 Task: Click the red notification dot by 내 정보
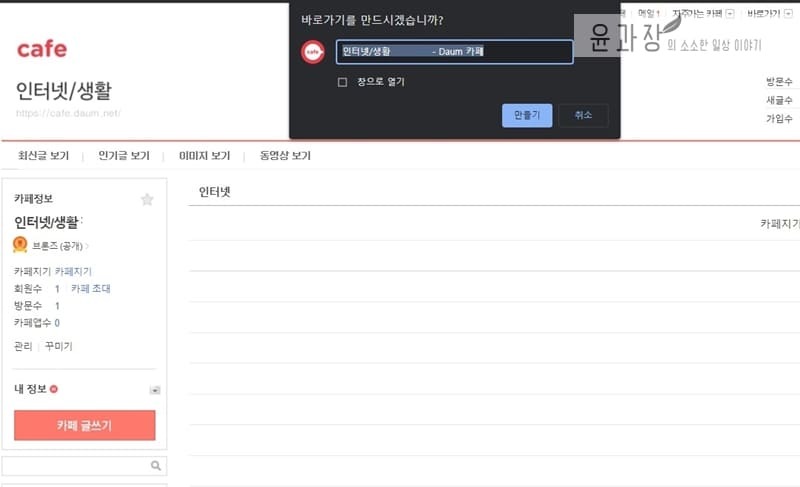tap(54, 389)
